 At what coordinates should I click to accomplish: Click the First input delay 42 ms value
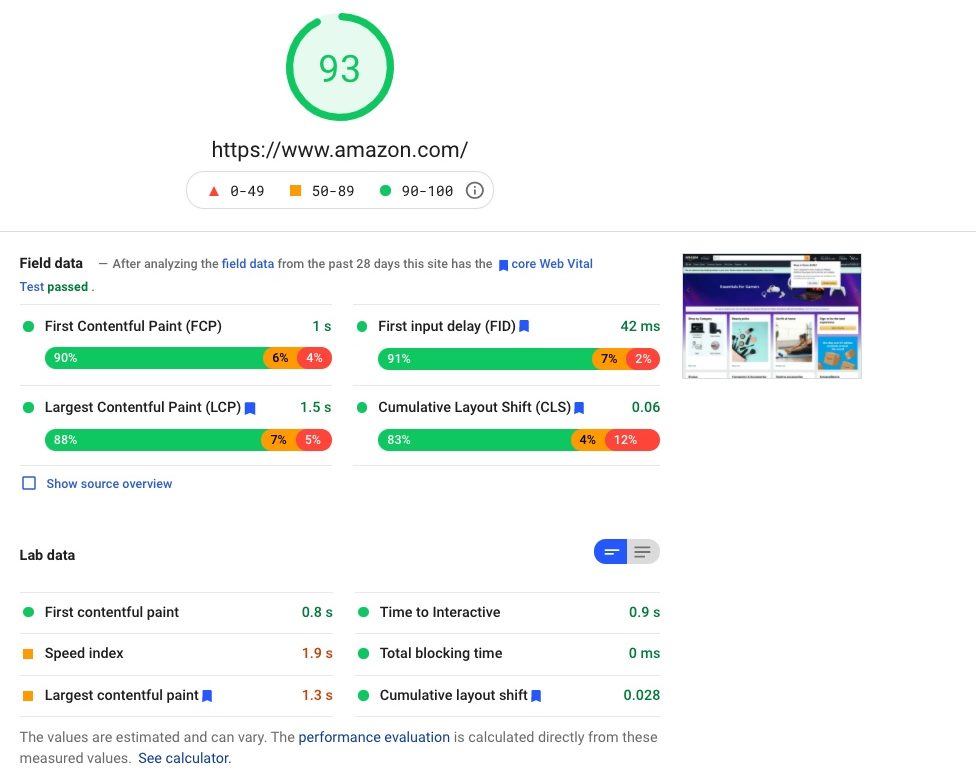coord(640,326)
